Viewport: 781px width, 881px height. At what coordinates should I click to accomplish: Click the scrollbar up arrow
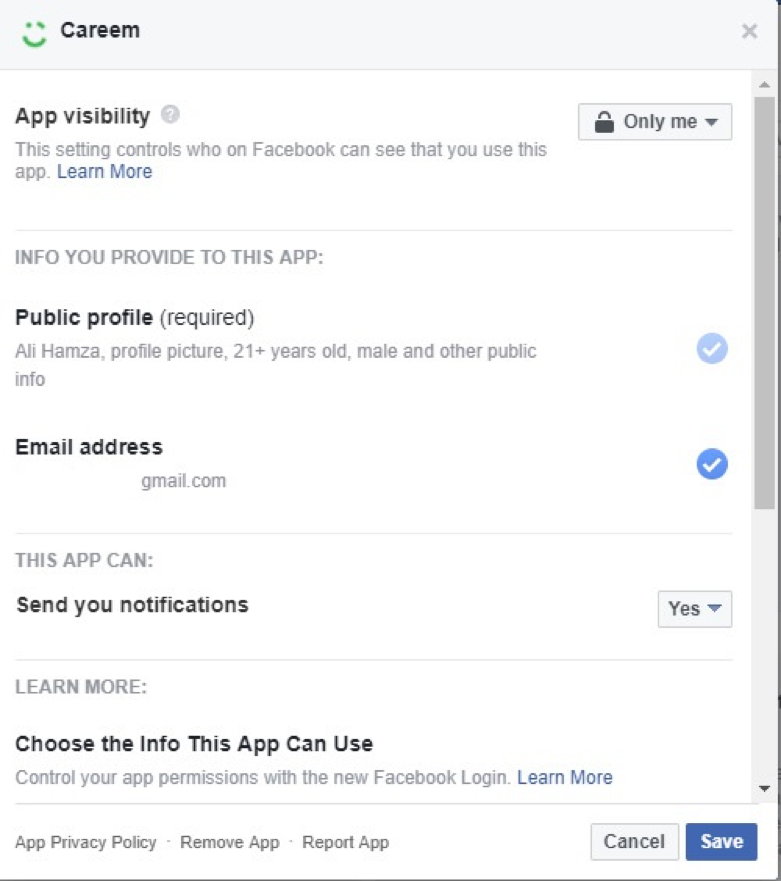point(765,84)
